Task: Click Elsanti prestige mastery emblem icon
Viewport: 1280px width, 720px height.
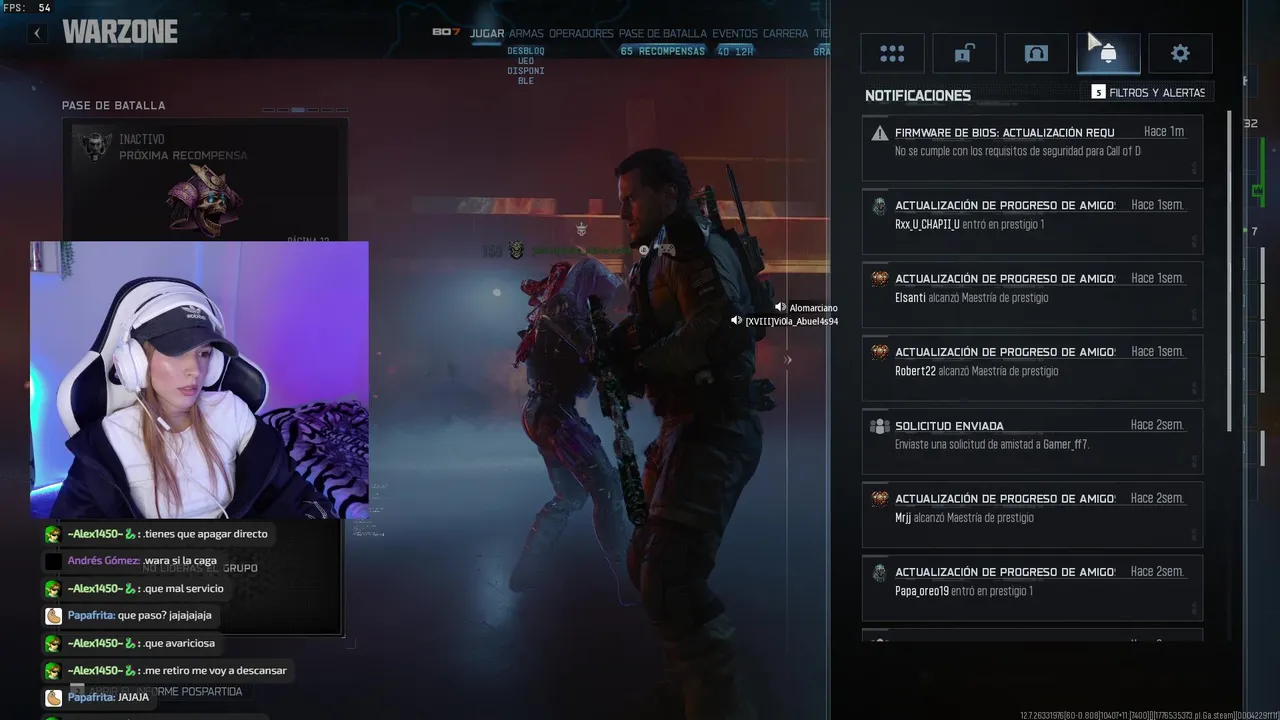Action: [879, 279]
